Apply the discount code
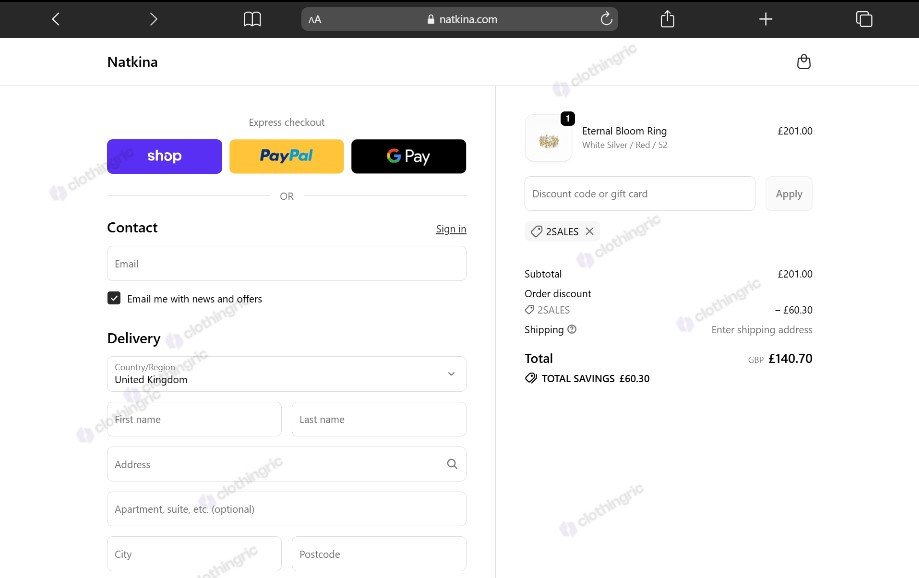Image resolution: width=919 pixels, height=578 pixels. (x=789, y=193)
